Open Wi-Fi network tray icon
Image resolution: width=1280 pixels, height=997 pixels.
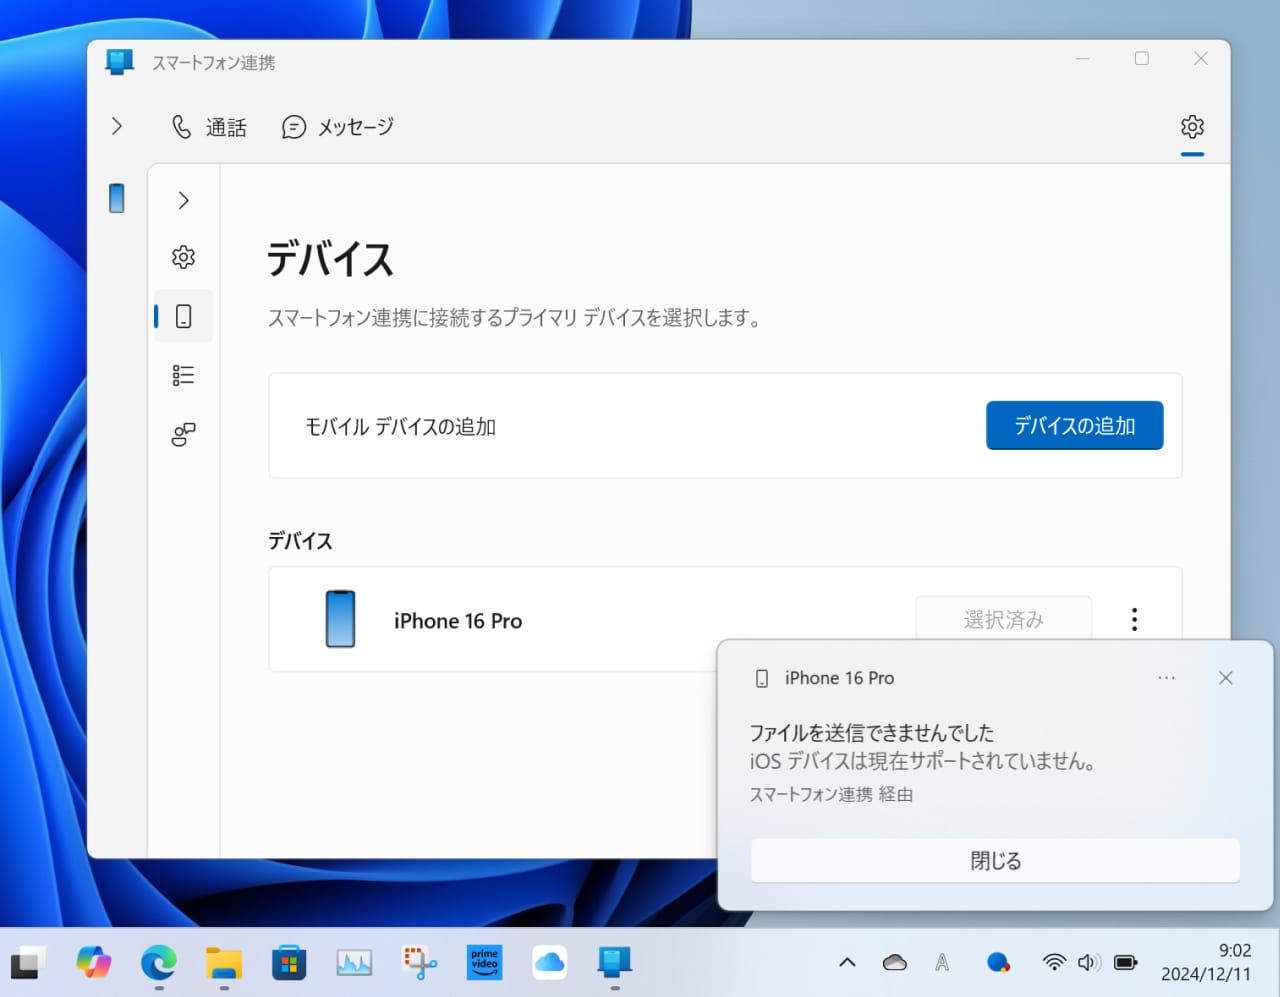click(1054, 962)
